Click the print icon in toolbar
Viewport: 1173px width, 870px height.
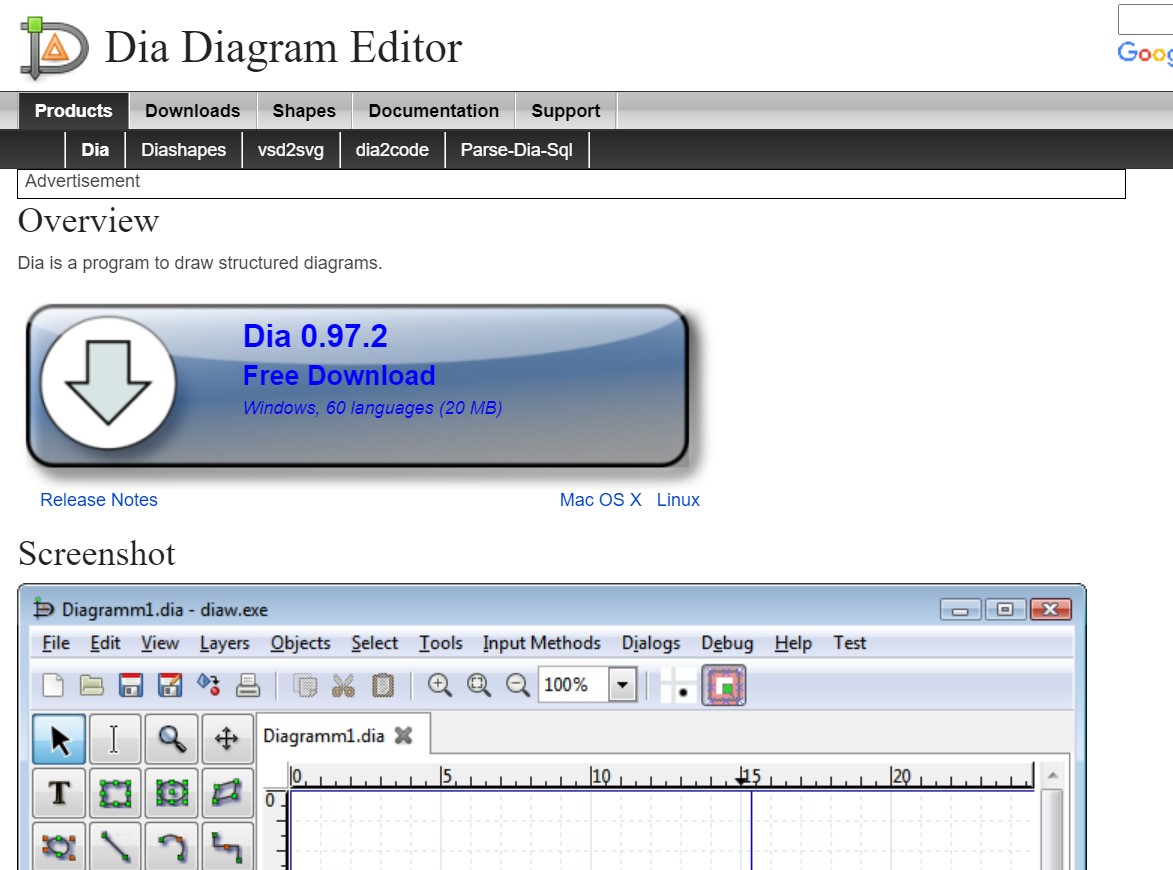[248, 685]
